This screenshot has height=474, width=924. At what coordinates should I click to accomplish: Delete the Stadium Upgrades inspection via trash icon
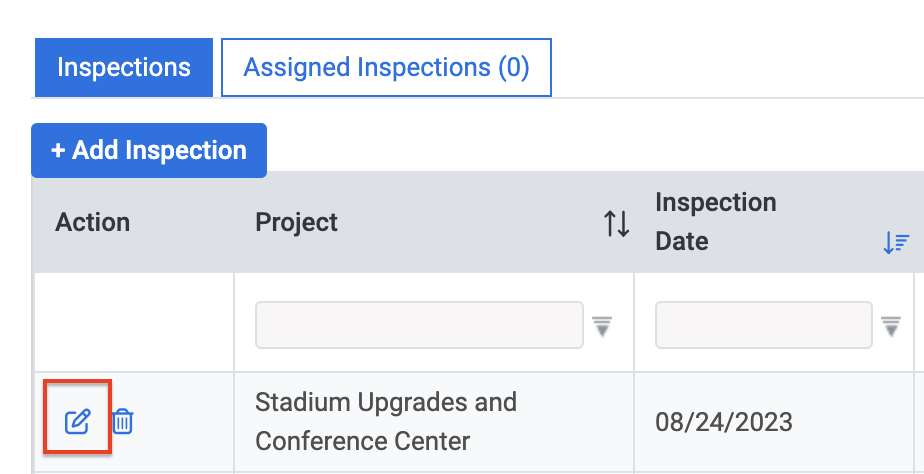[x=123, y=422]
